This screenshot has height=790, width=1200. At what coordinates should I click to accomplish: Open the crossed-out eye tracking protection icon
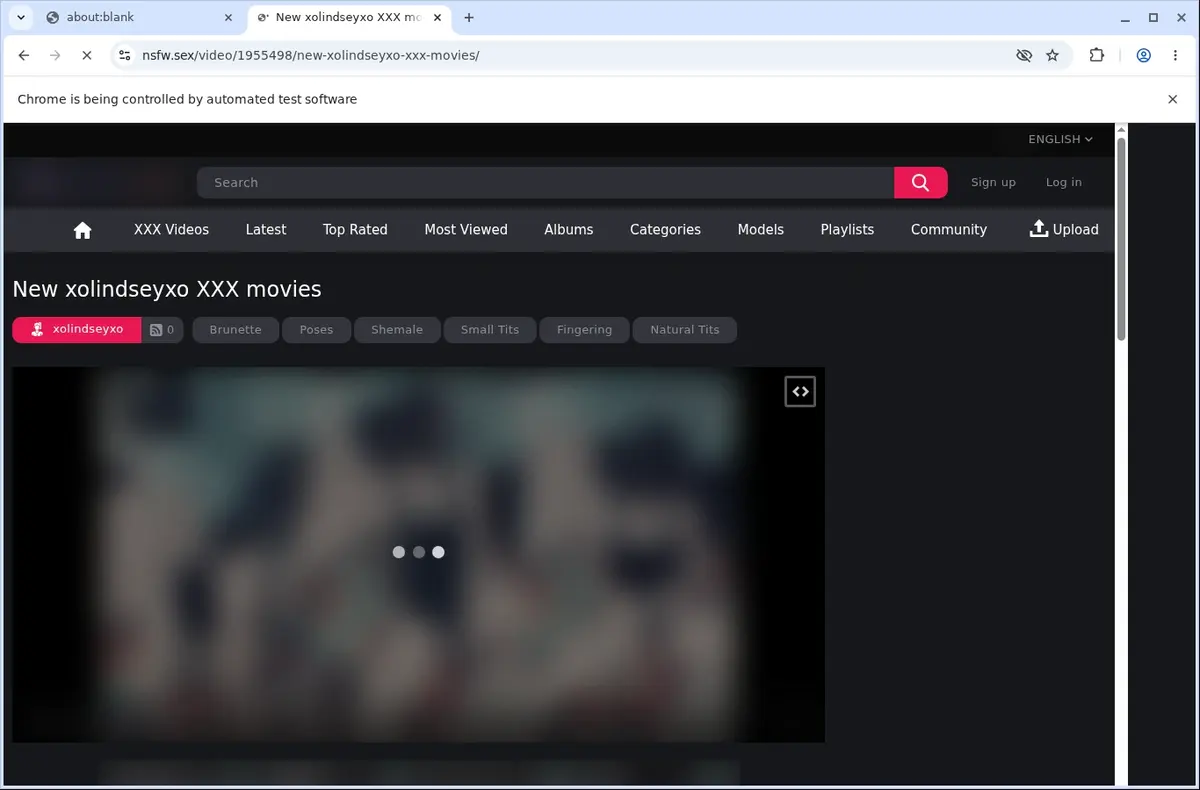(1023, 56)
